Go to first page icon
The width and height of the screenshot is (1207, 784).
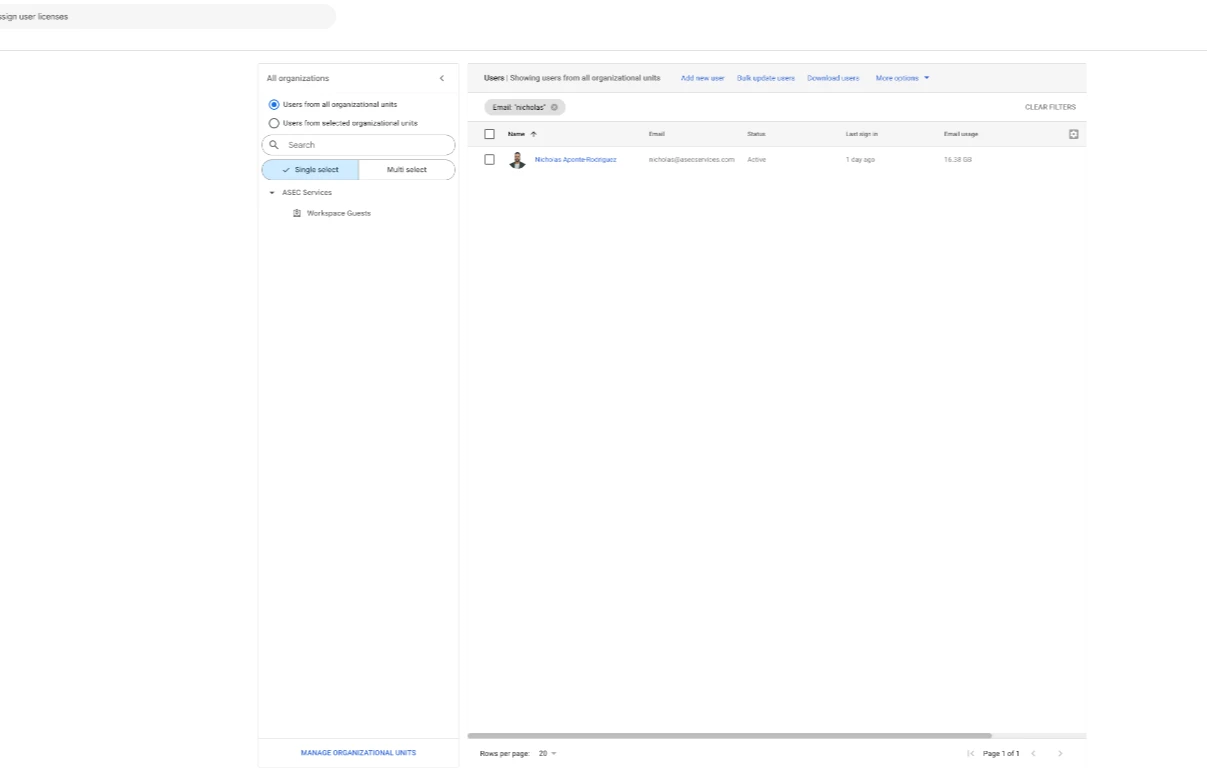tap(971, 753)
